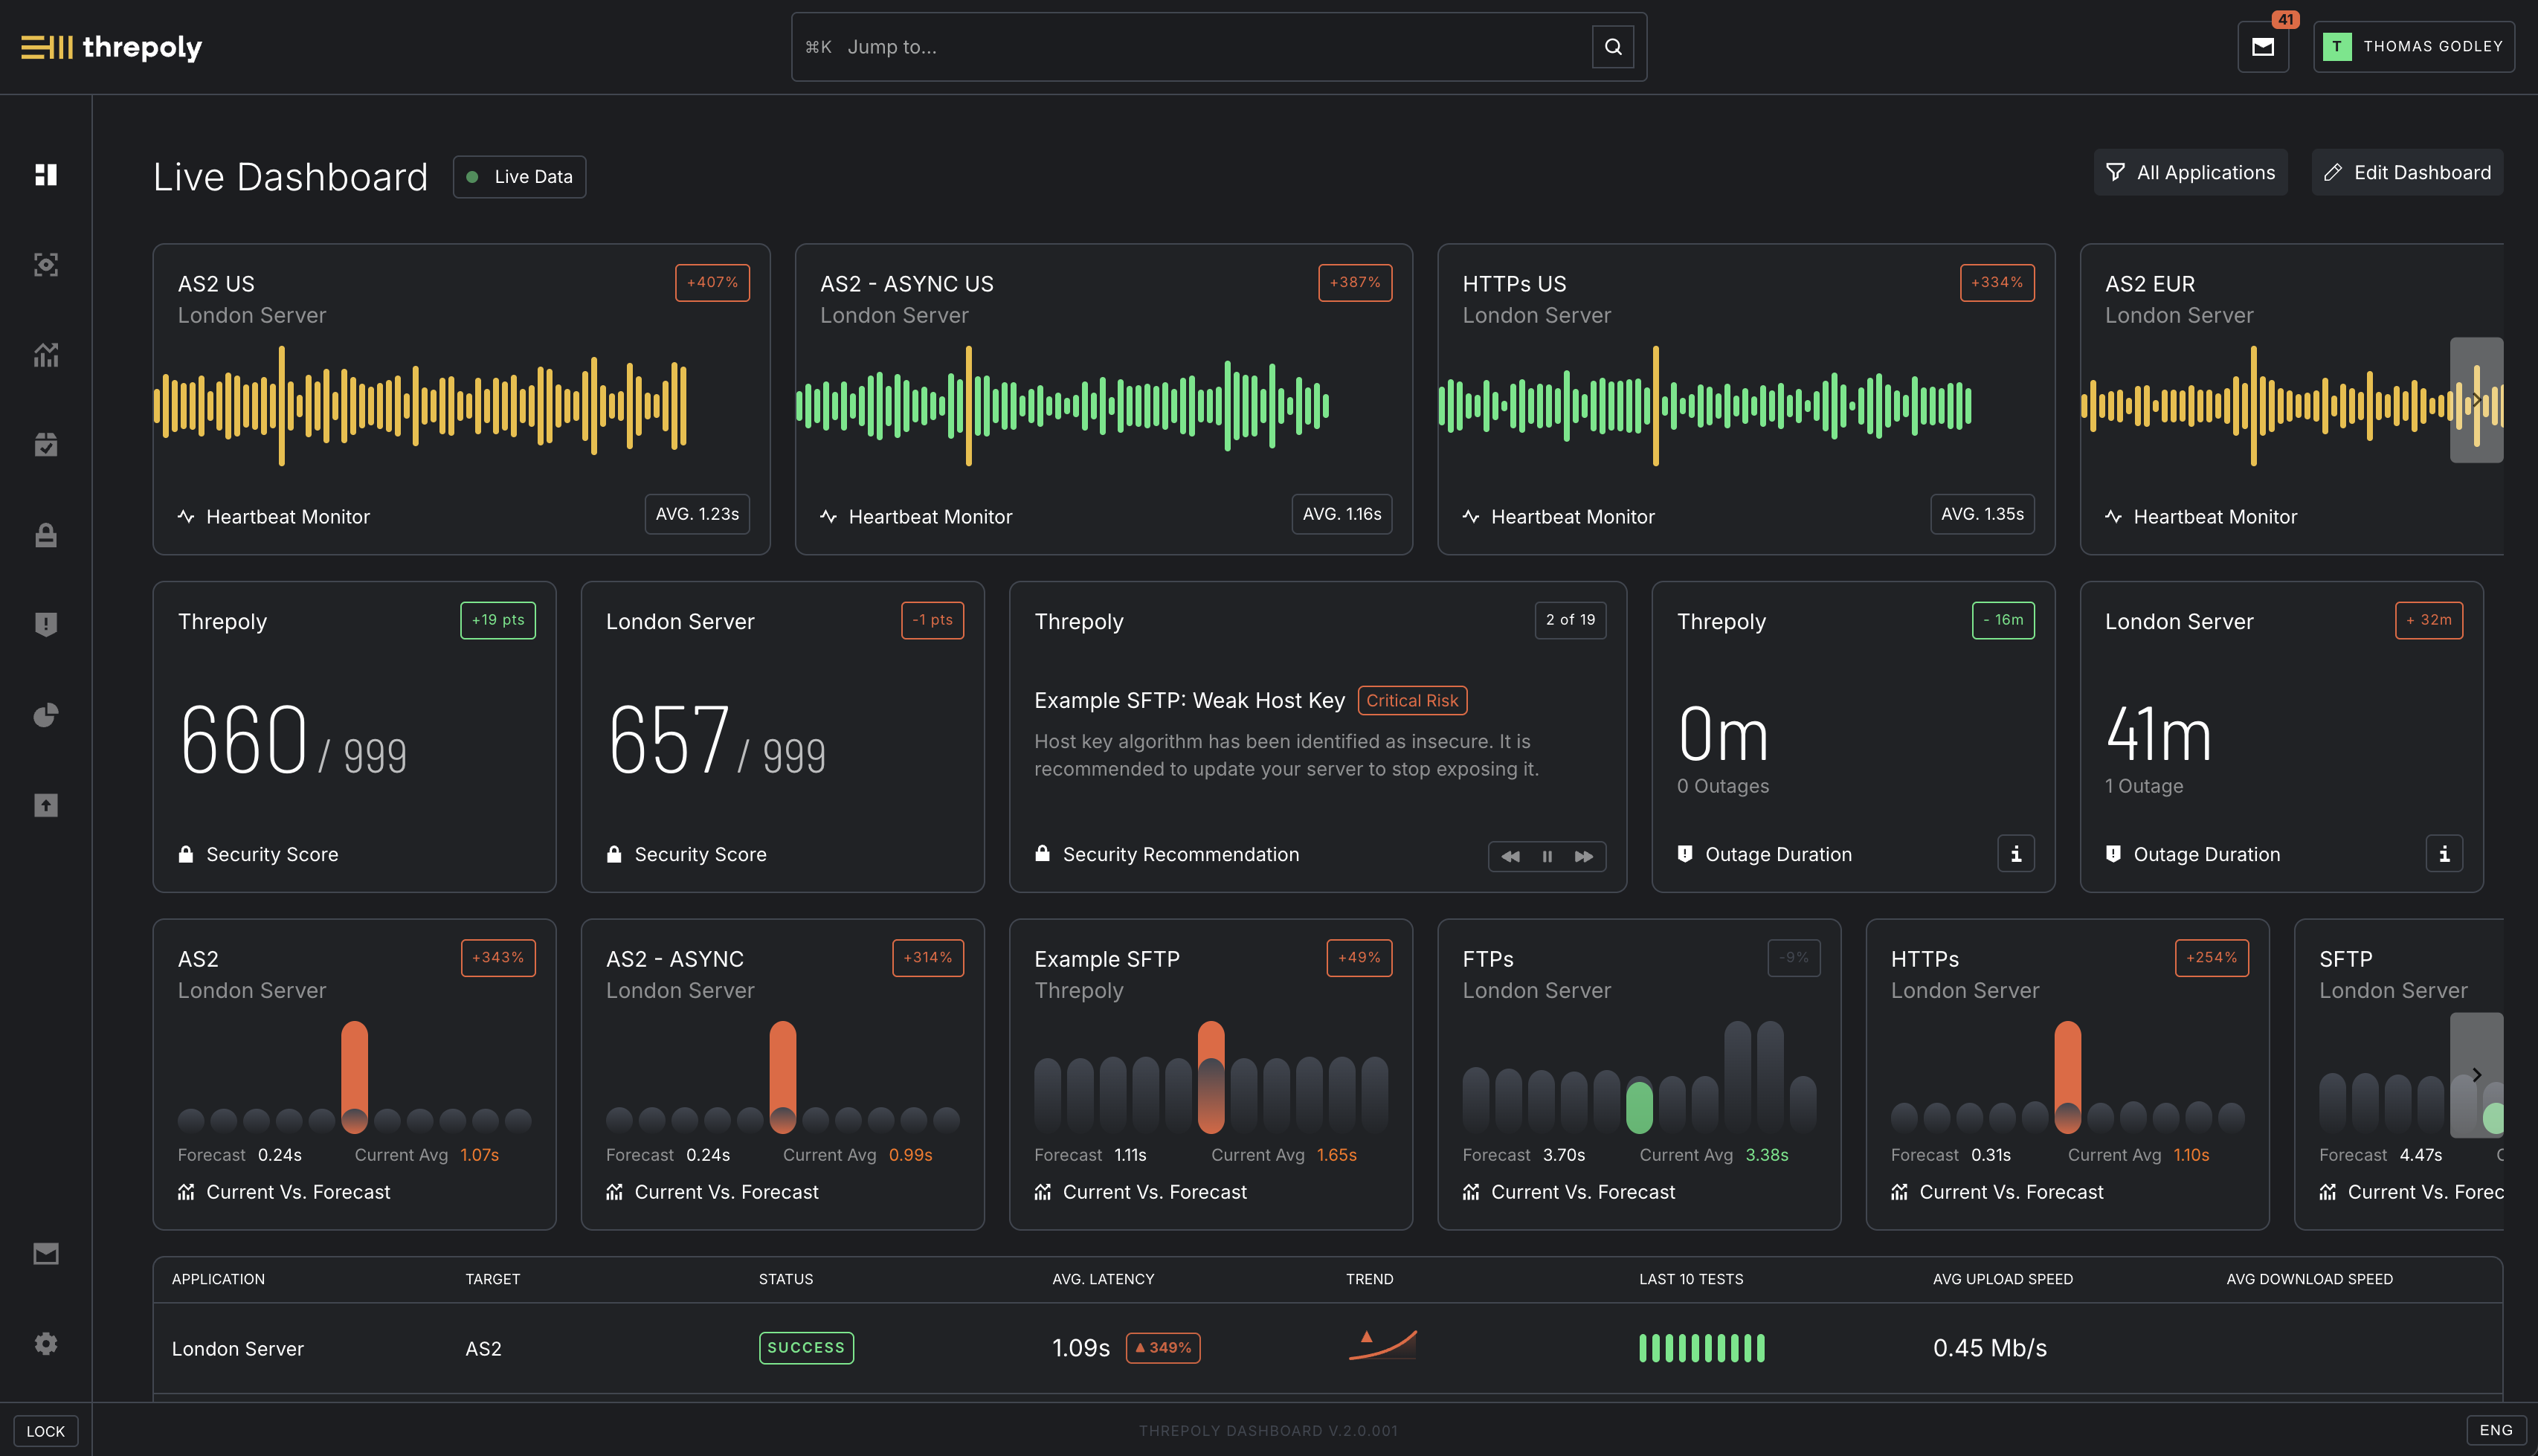Open Settings using the gear icon
The height and width of the screenshot is (1456, 2538).
point(46,1343)
